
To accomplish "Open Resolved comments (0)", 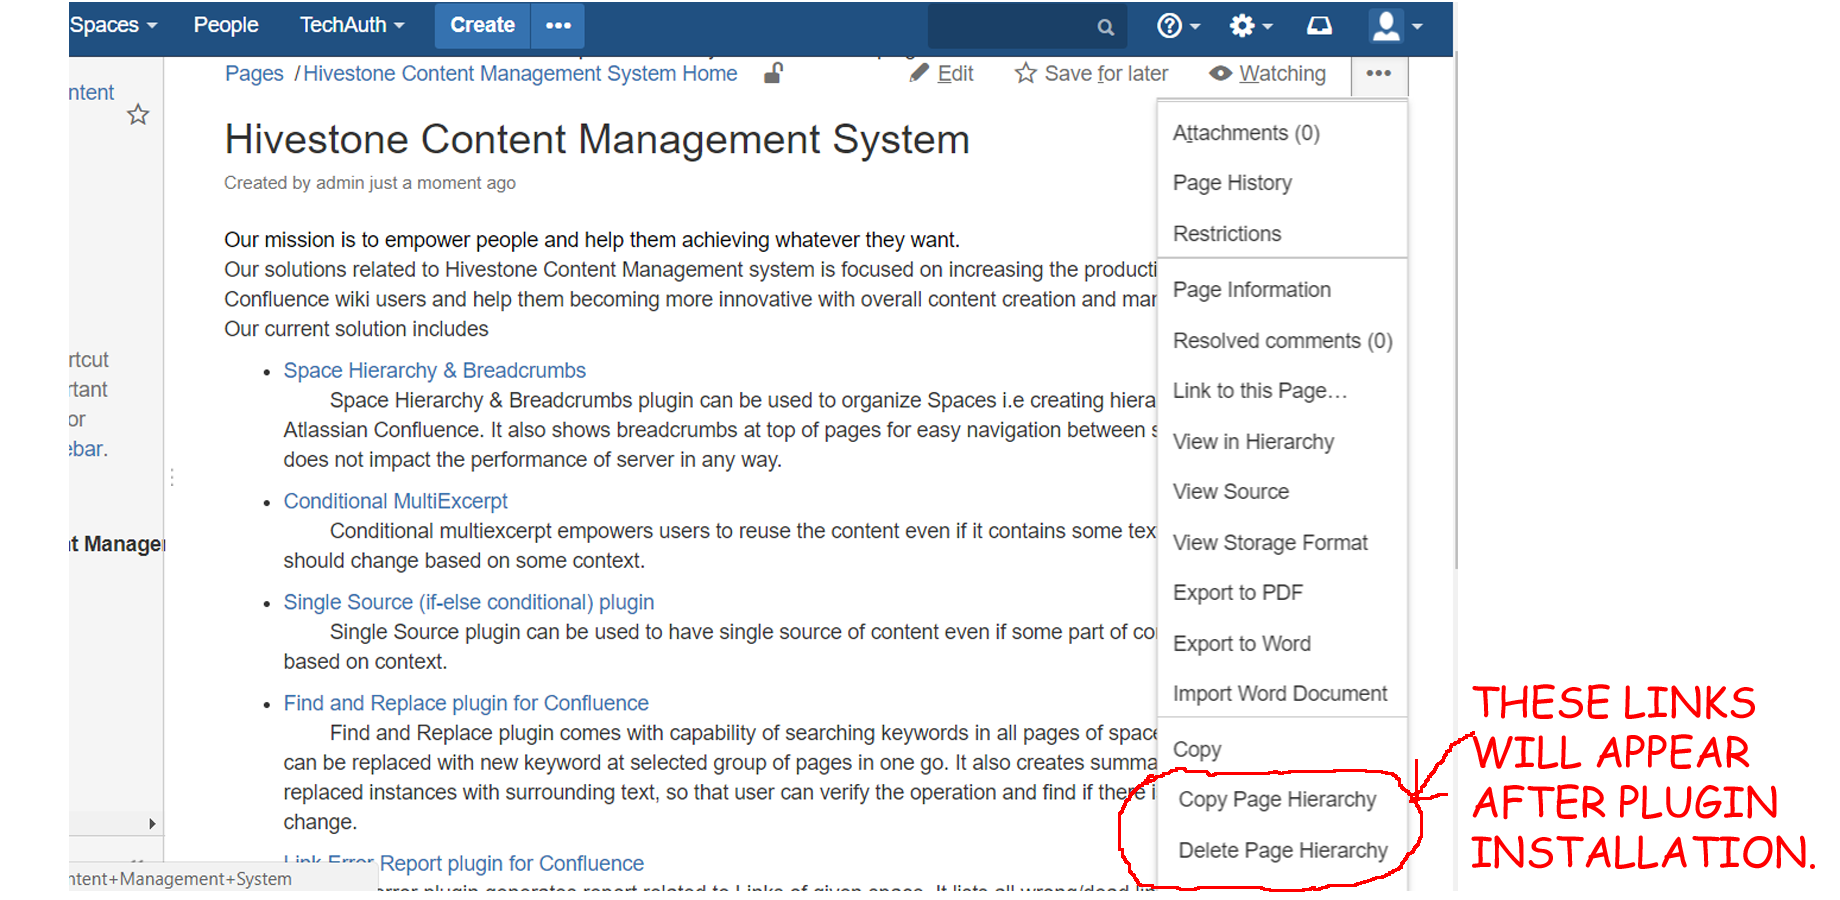I will coord(1282,341).
